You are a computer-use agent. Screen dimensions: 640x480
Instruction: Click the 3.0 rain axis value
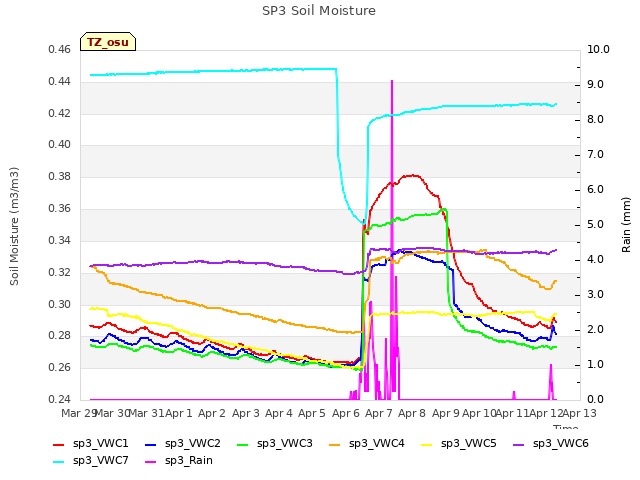pyautogui.click(x=596, y=295)
